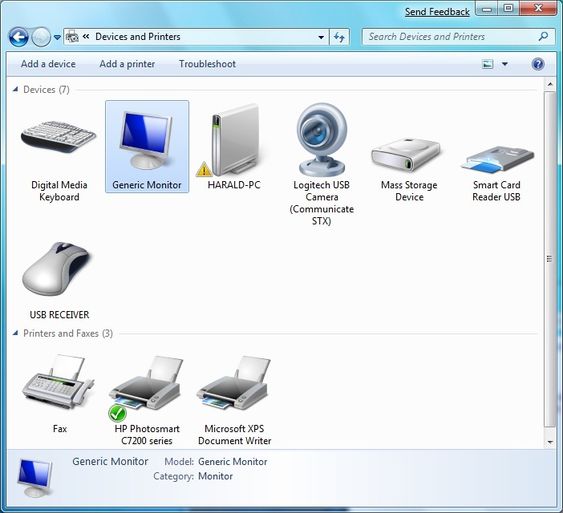Click Add a device in toolbar
The width and height of the screenshot is (563, 513).
pos(48,64)
